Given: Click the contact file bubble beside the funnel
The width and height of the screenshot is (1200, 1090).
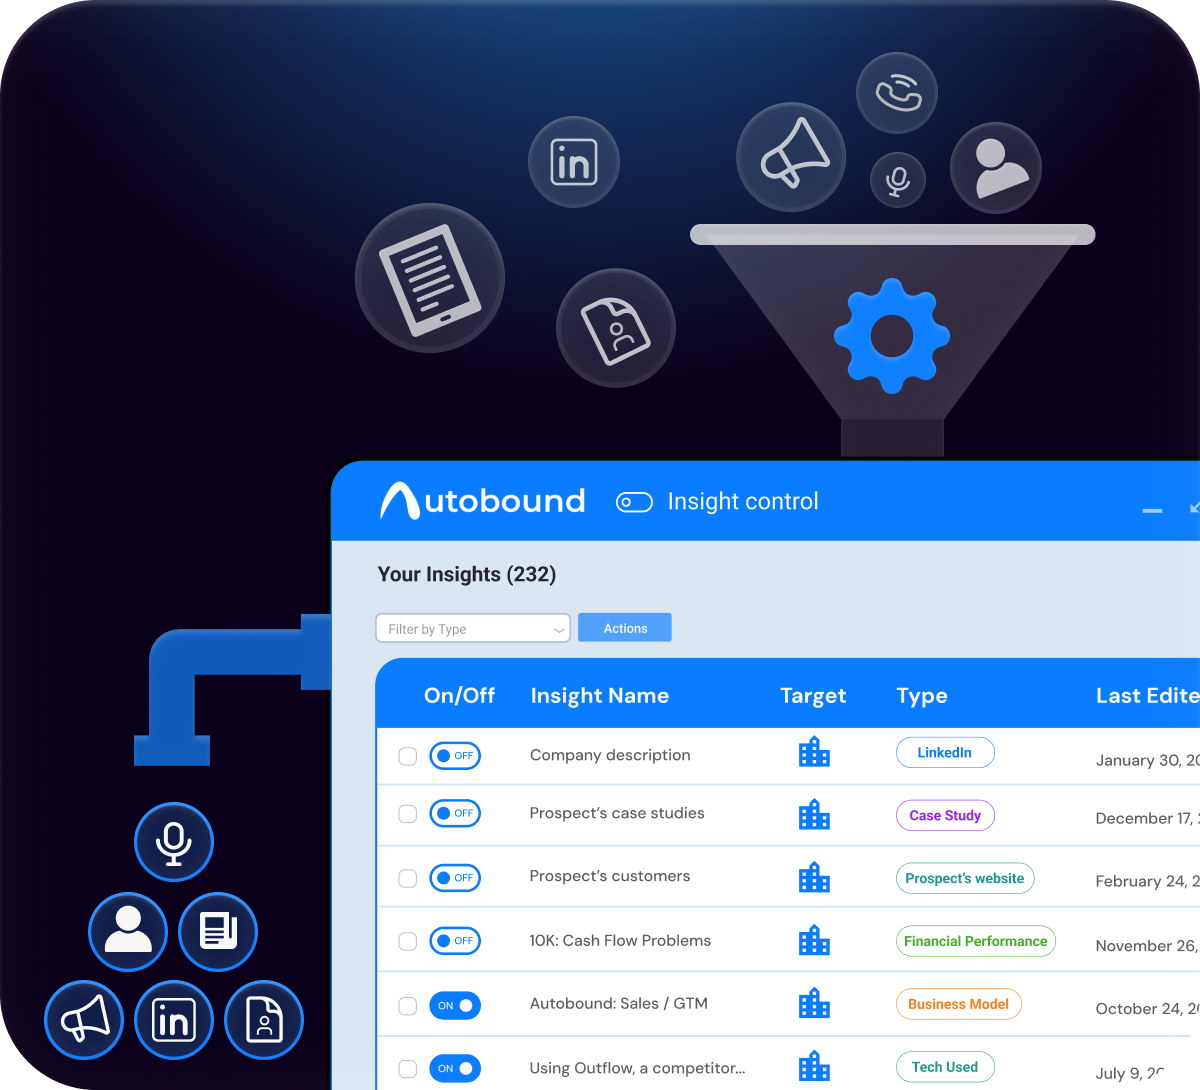Looking at the screenshot, I should 616,328.
